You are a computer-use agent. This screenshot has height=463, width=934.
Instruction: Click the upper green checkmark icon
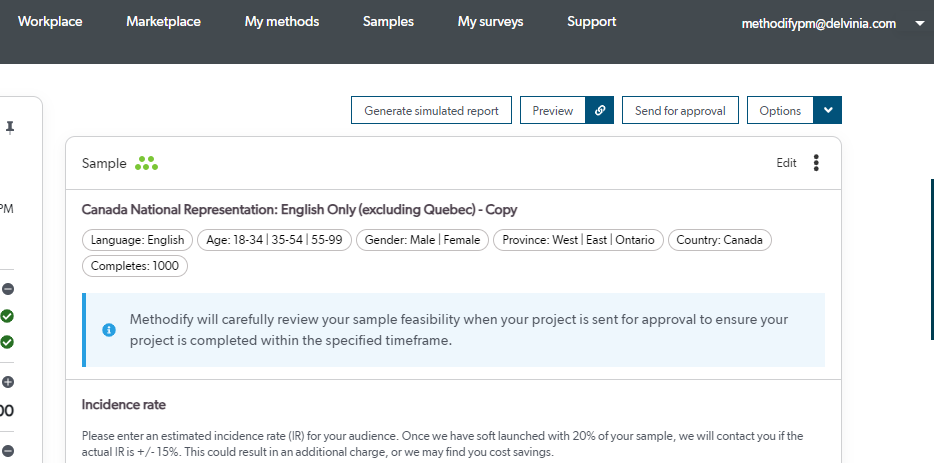click(7, 316)
